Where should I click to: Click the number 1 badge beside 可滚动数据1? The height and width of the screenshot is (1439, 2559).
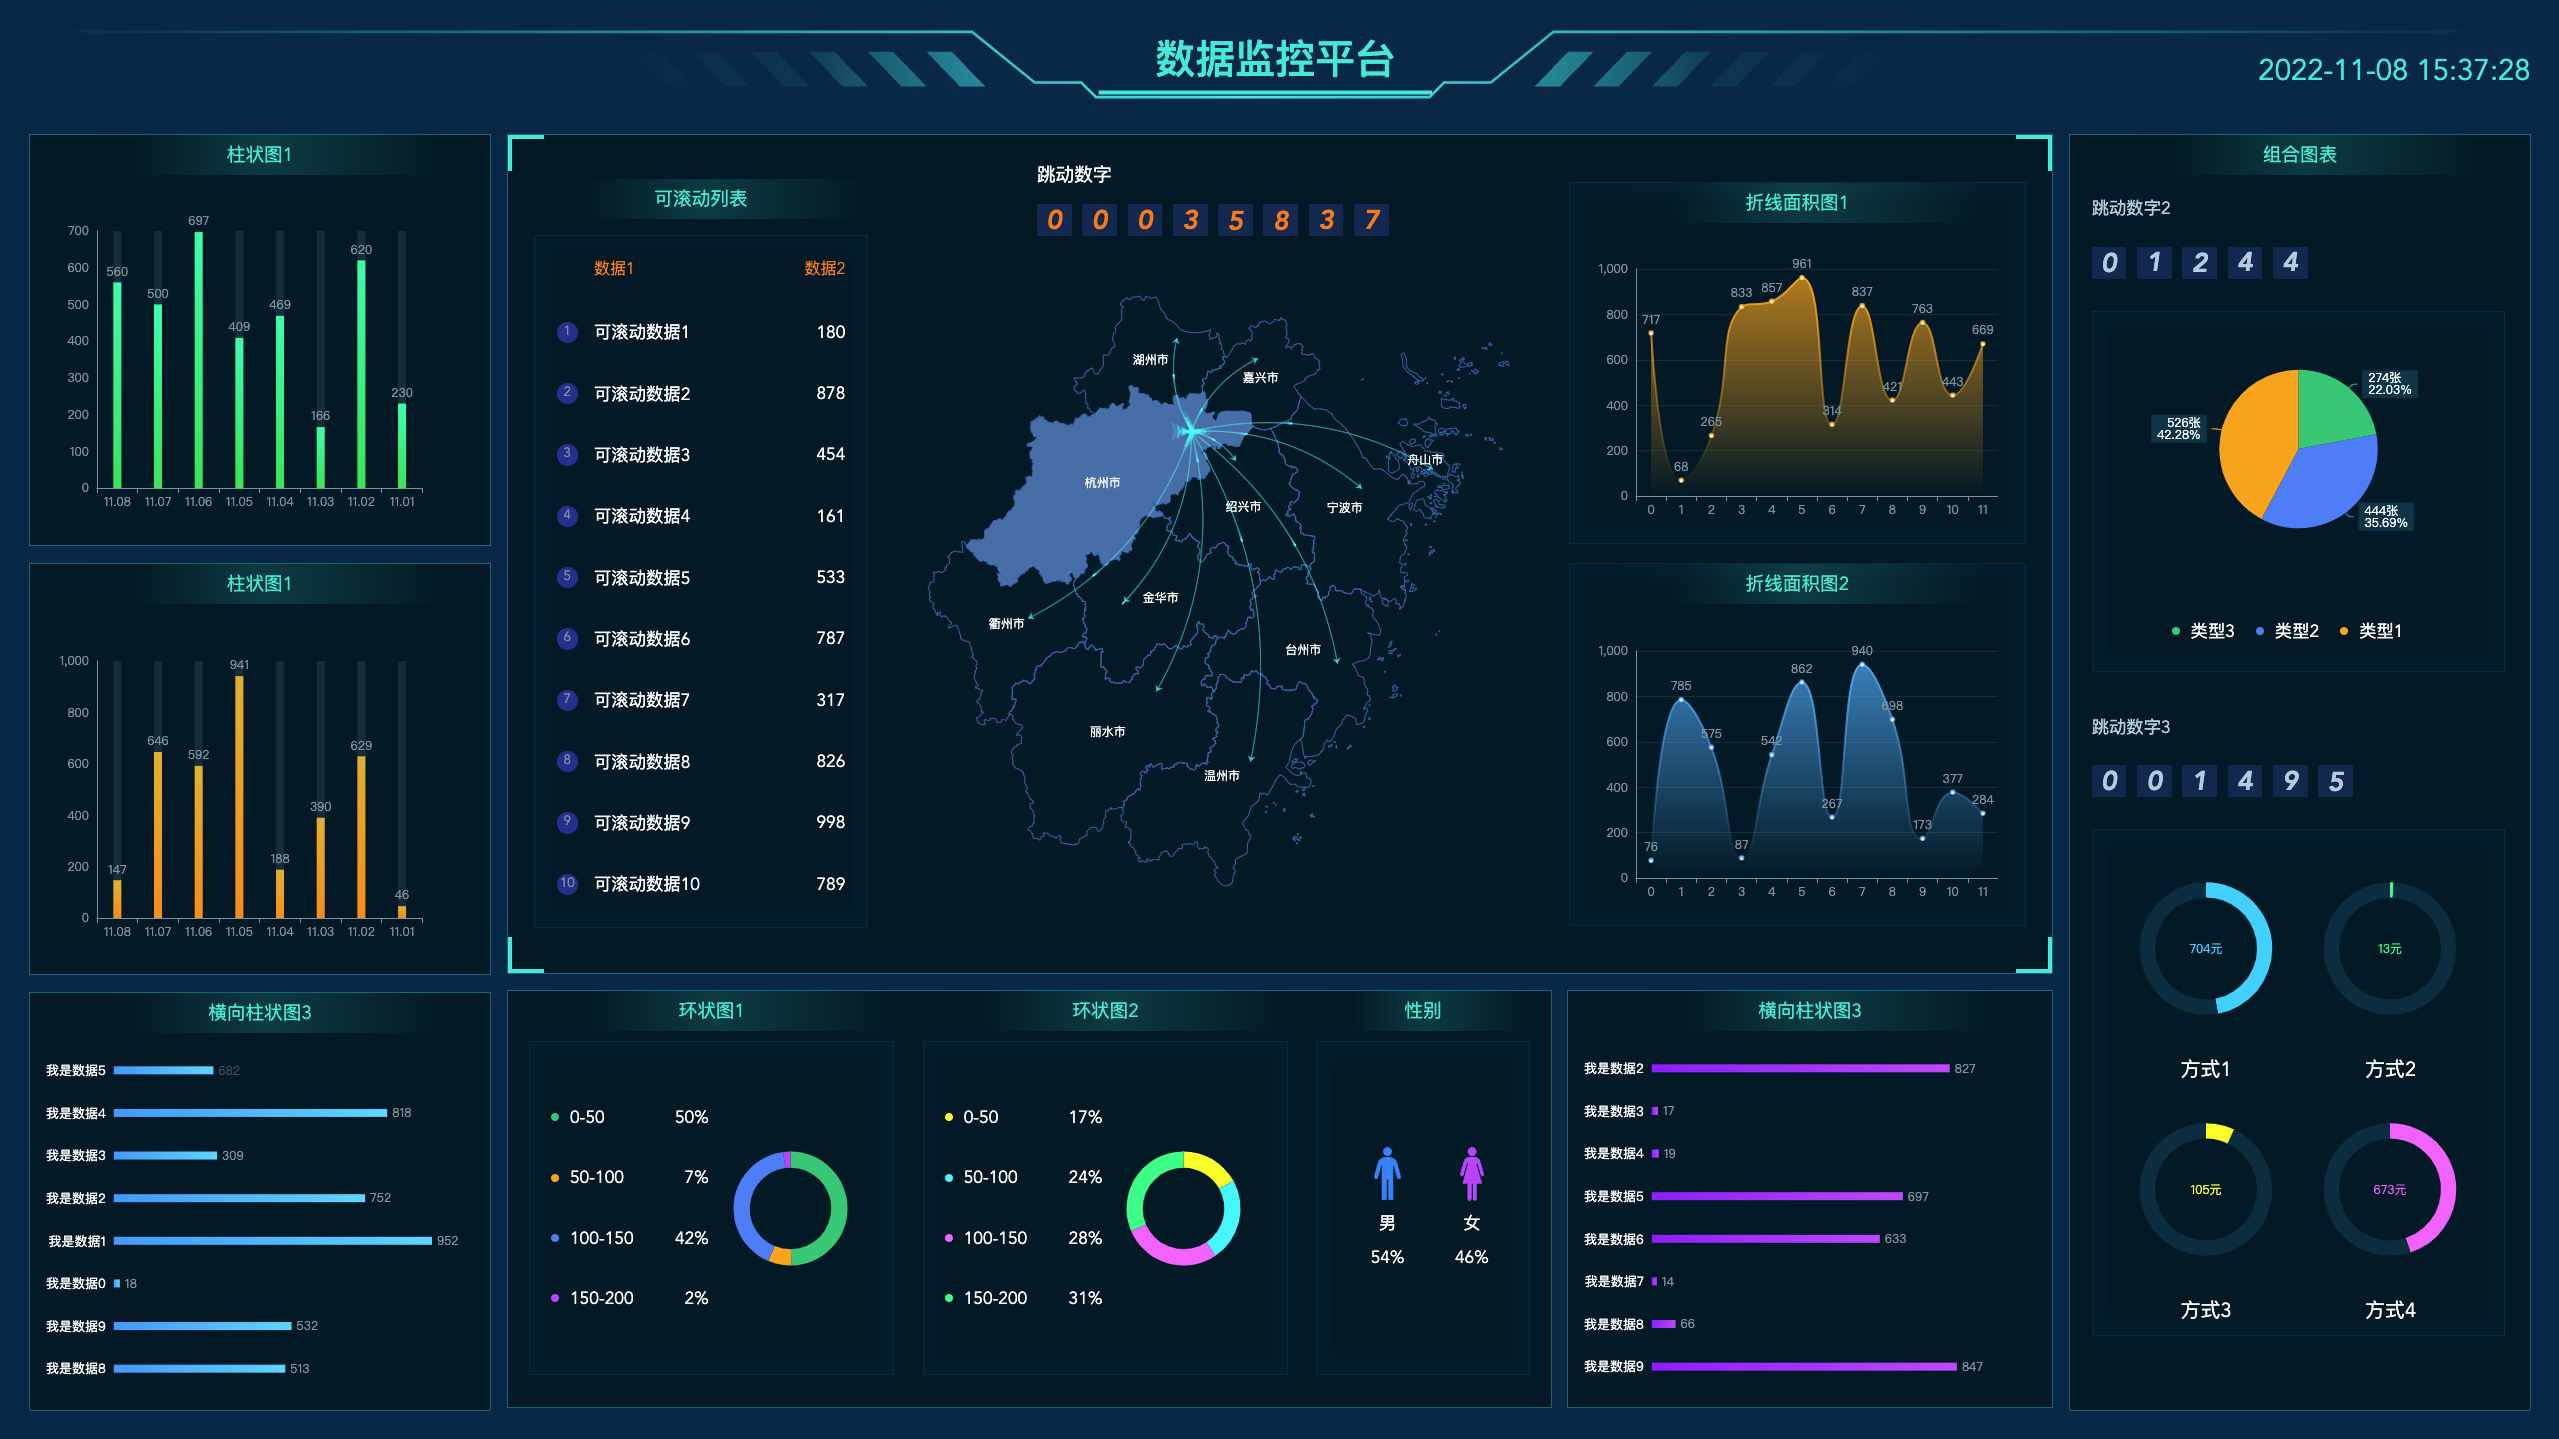(x=567, y=332)
